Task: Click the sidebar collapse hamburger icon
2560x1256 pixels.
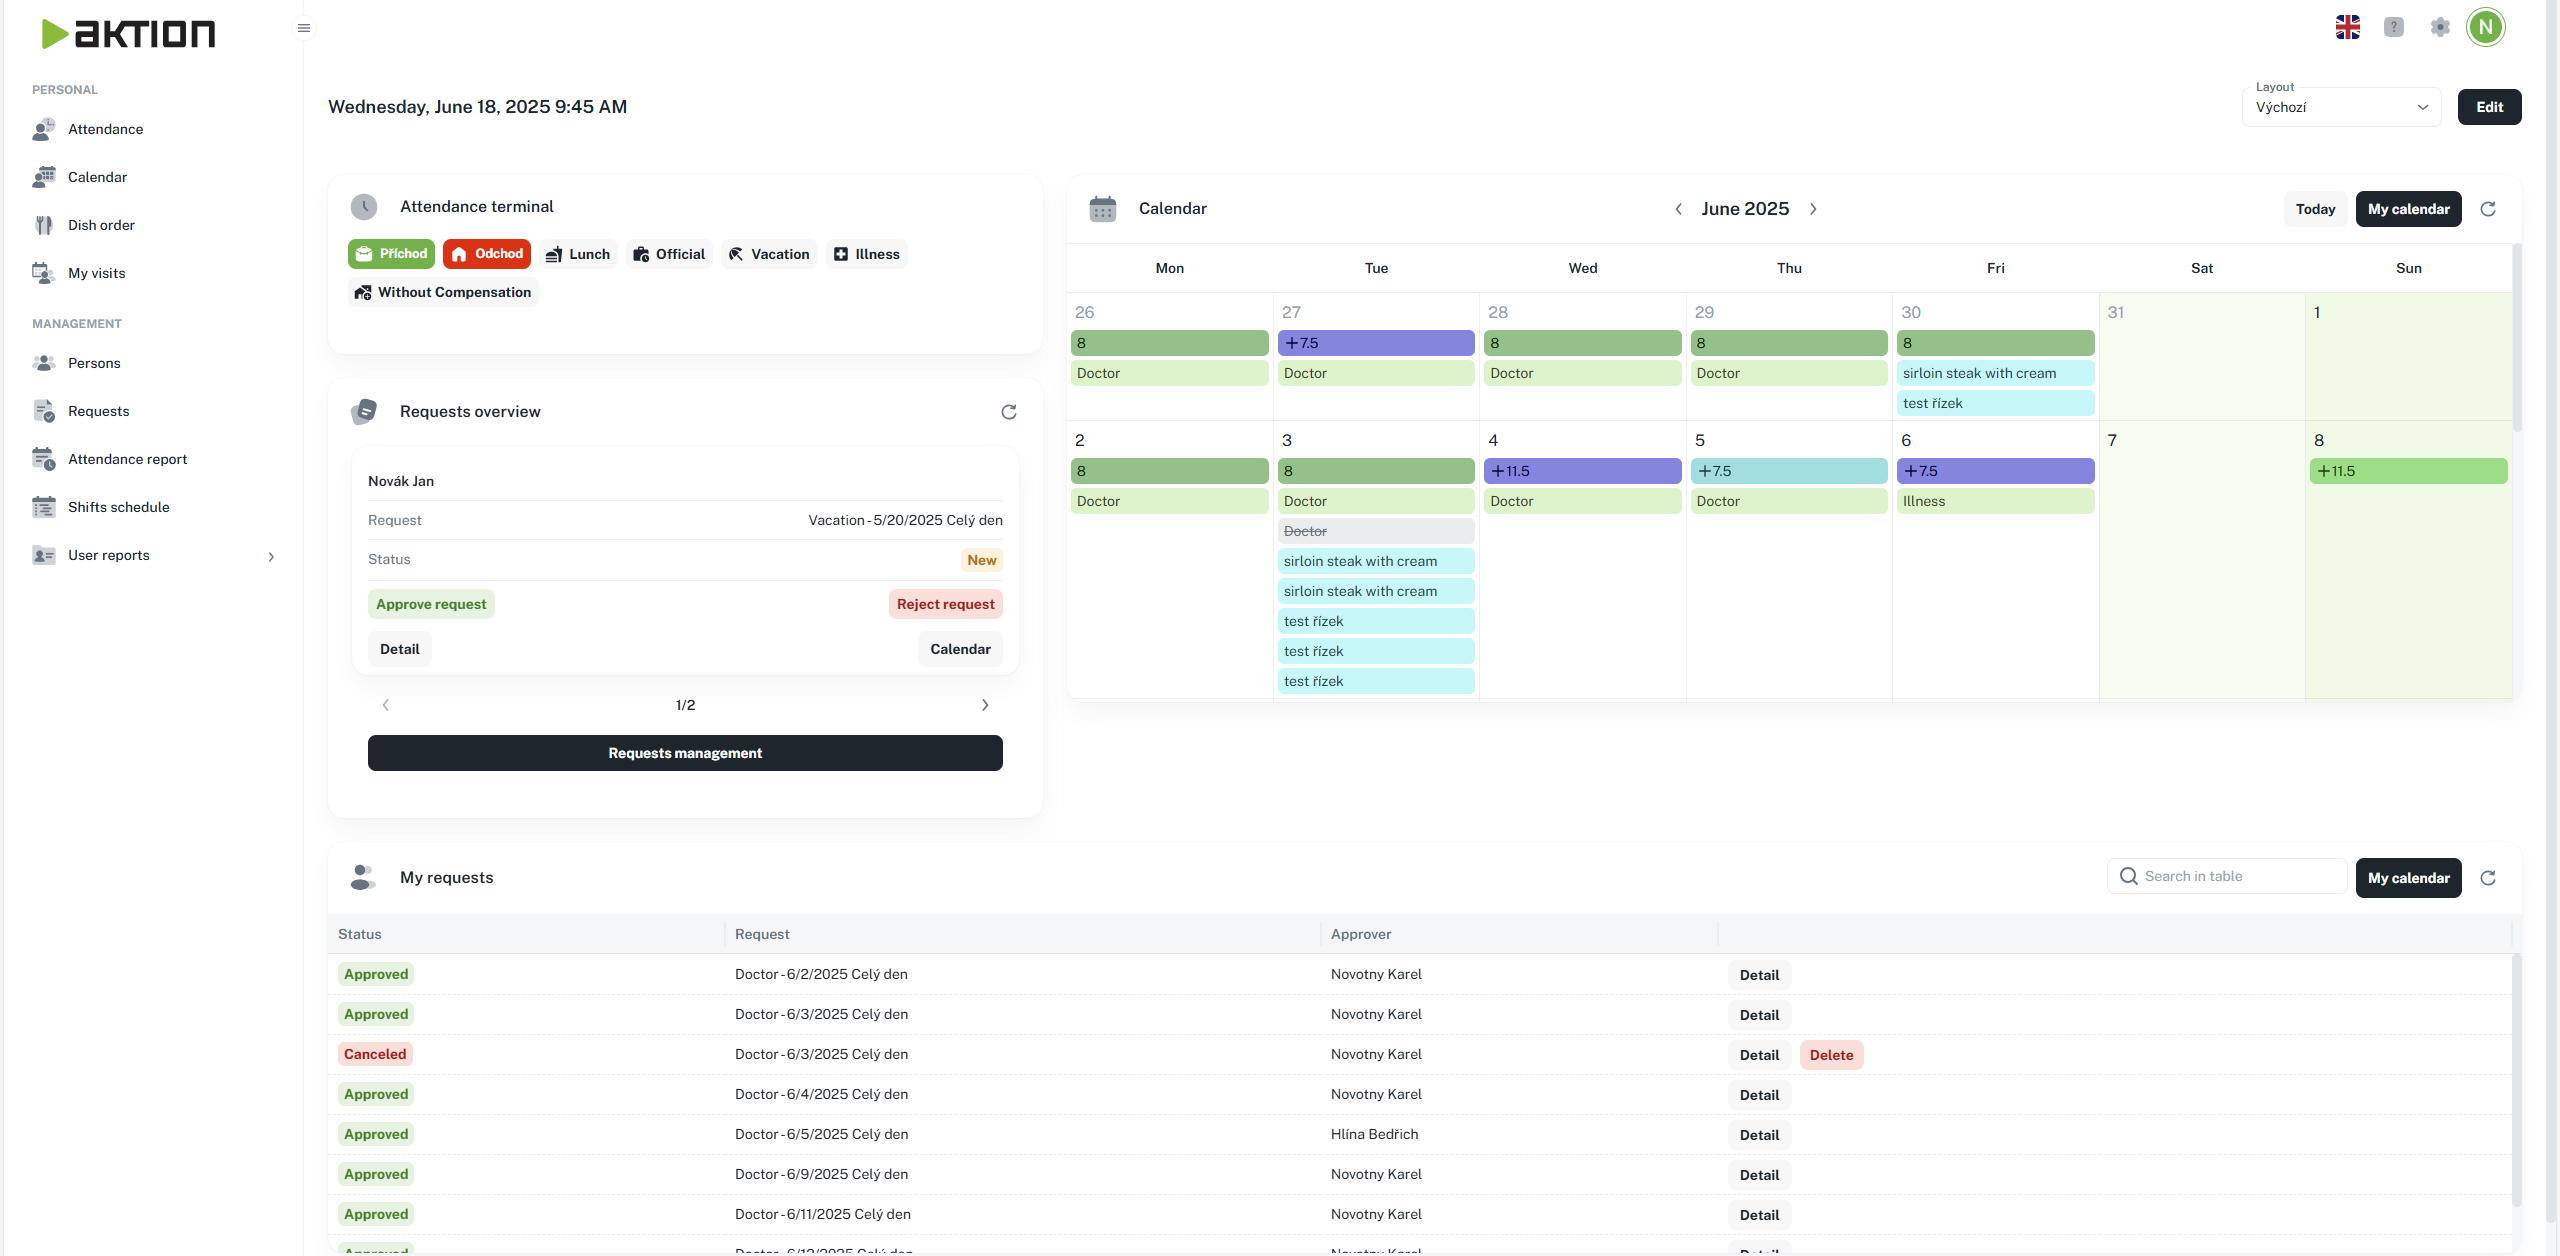Action: (304, 28)
